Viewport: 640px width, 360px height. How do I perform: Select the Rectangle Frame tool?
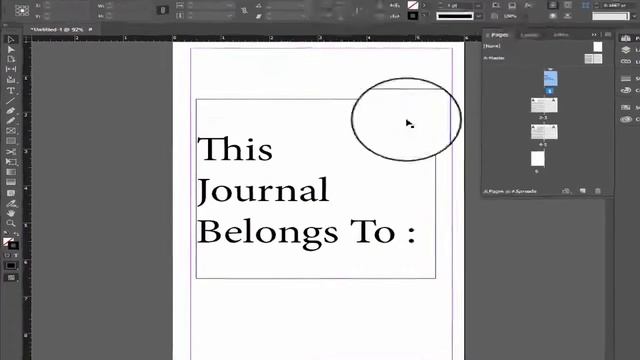pos(11,131)
